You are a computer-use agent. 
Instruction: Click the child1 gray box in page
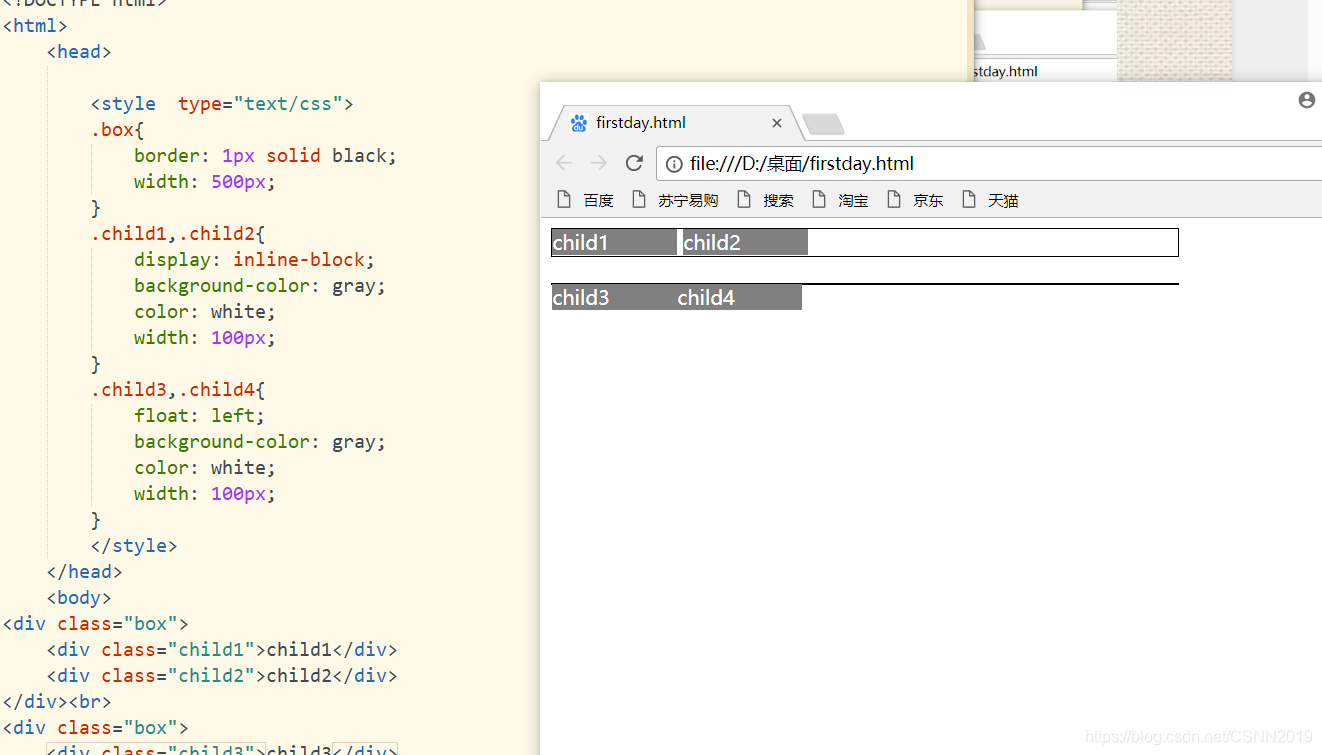[614, 242]
